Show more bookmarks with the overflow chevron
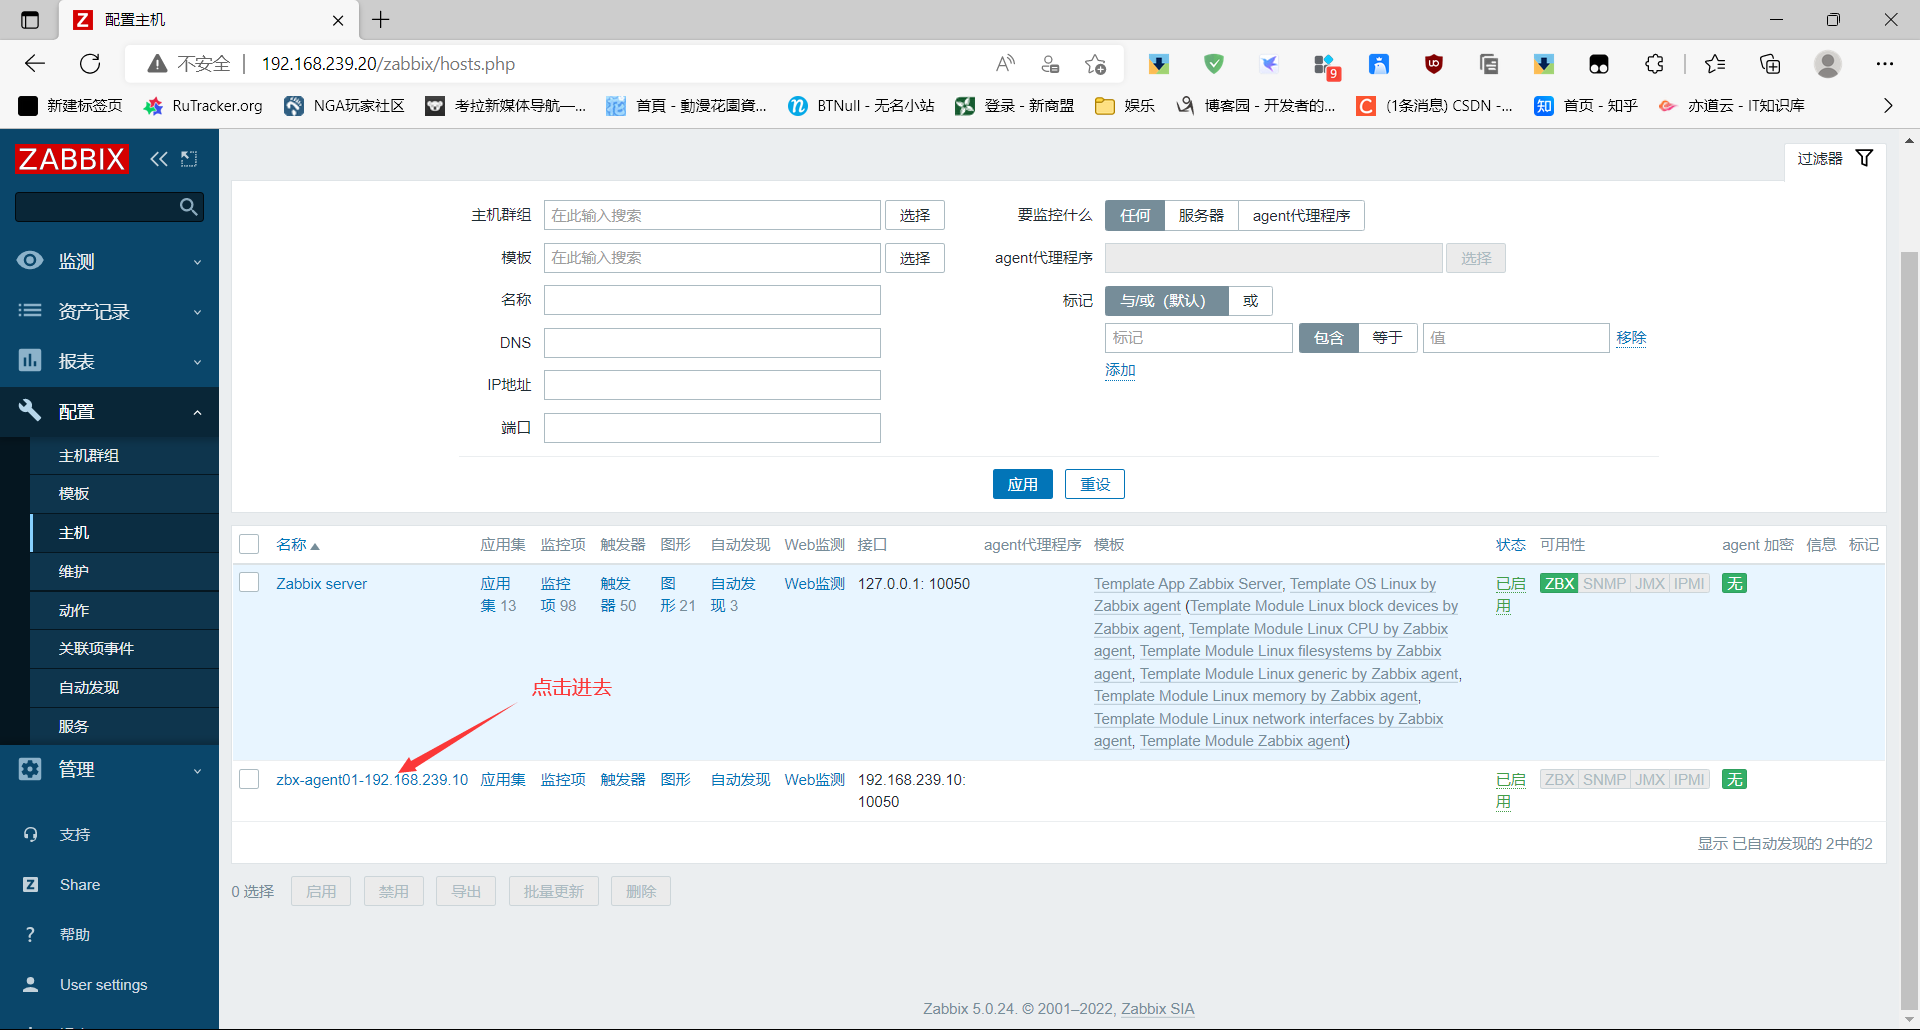This screenshot has height=1030, width=1920. (1888, 106)
